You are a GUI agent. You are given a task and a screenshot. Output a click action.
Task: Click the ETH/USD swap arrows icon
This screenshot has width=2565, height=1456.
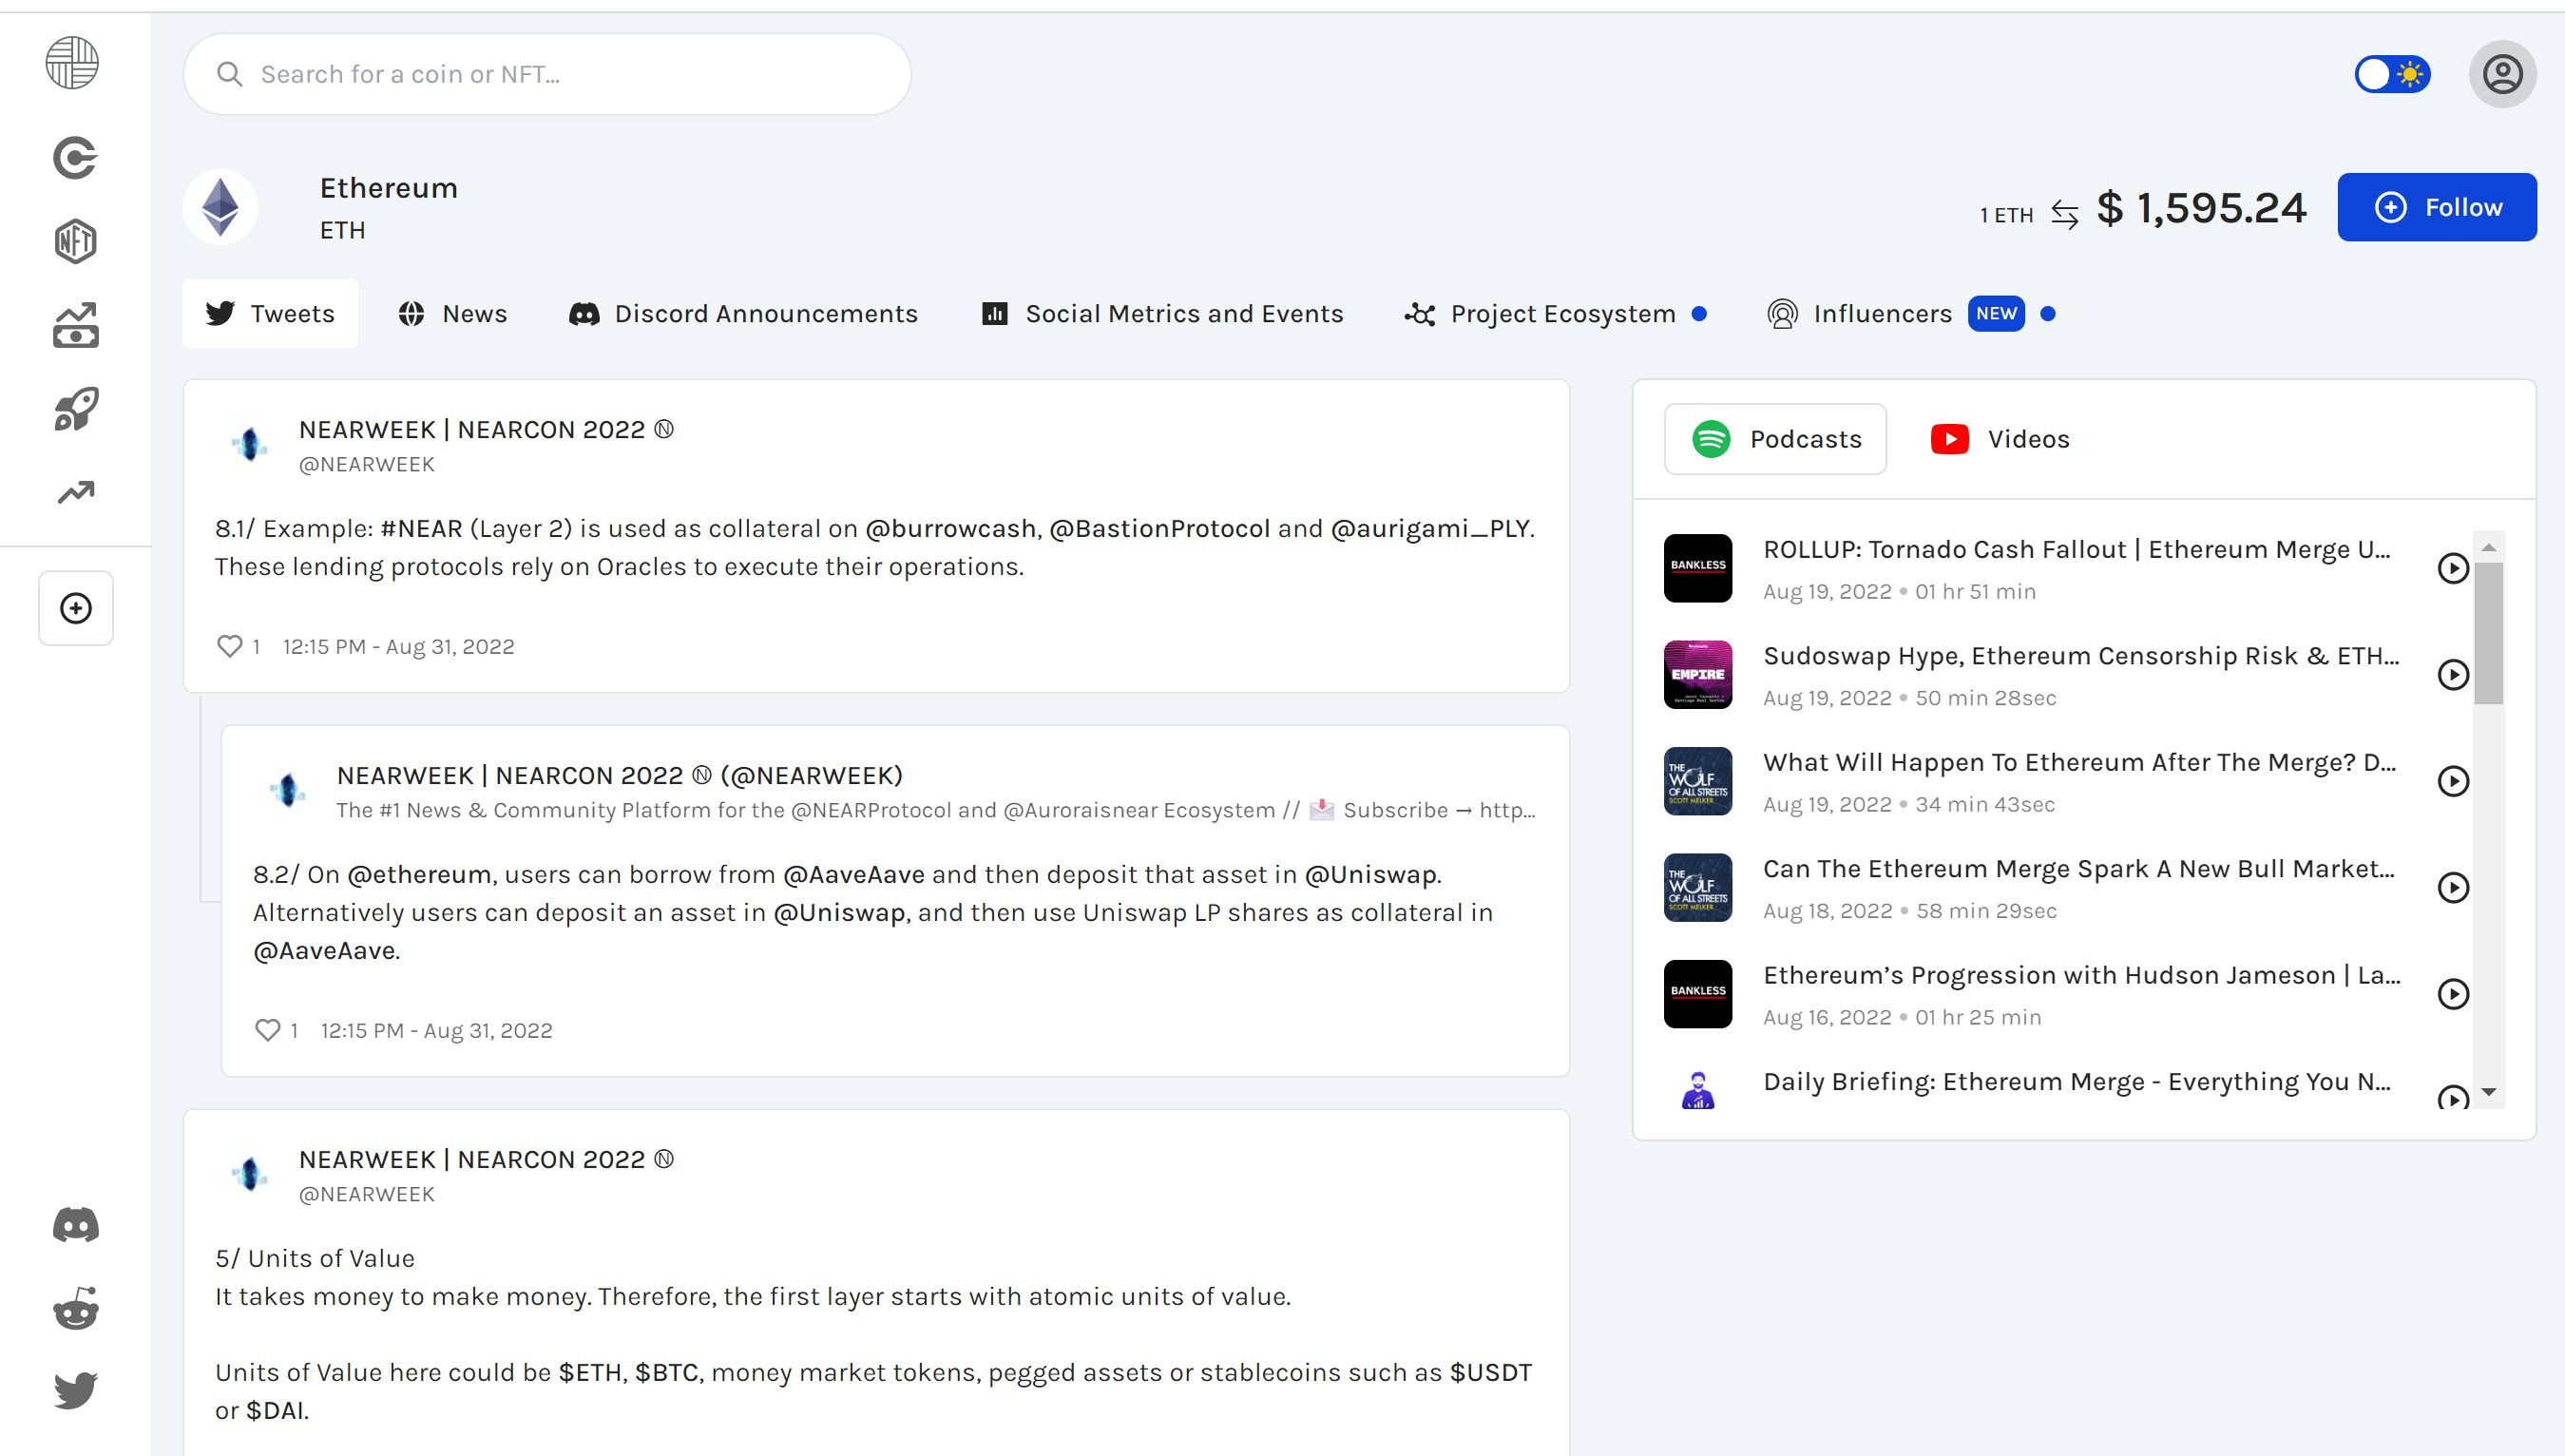(2064, 214)
